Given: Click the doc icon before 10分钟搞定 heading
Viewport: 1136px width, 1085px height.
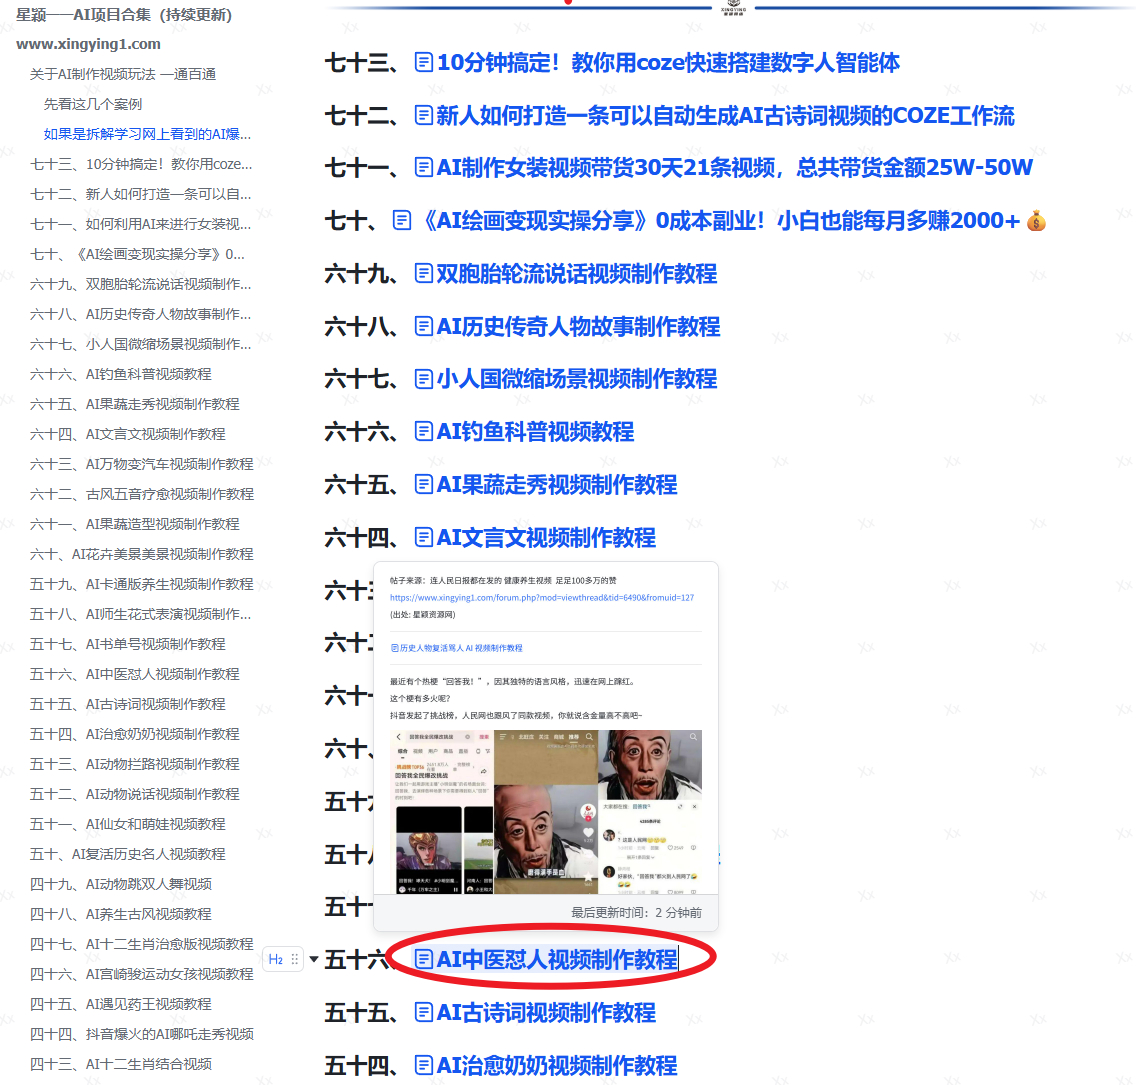Looking at the screenshot, I should [423, 63].
